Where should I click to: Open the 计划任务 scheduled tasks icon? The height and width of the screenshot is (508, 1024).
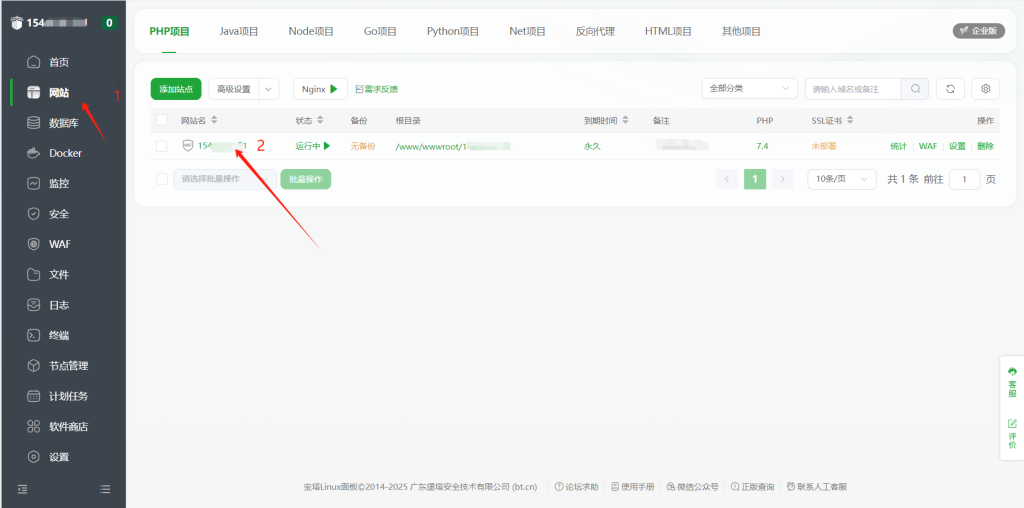pyautogui.click(x=33, y=396)
